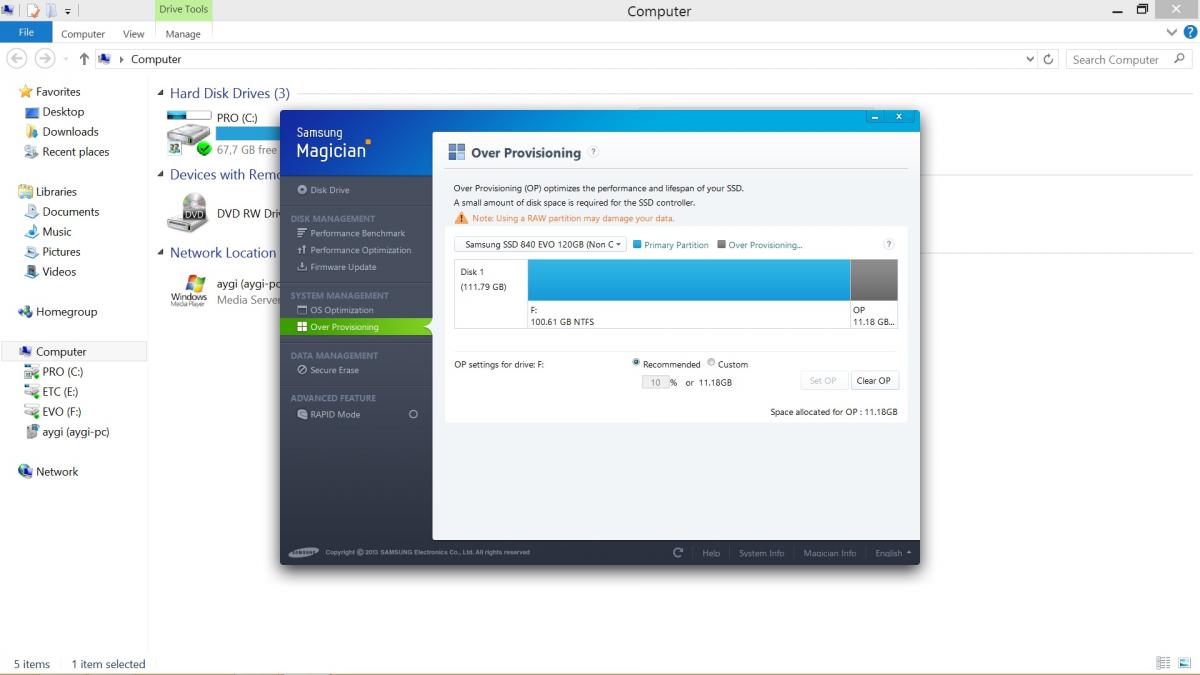Click the Clear OP button

tap(874, 381)
